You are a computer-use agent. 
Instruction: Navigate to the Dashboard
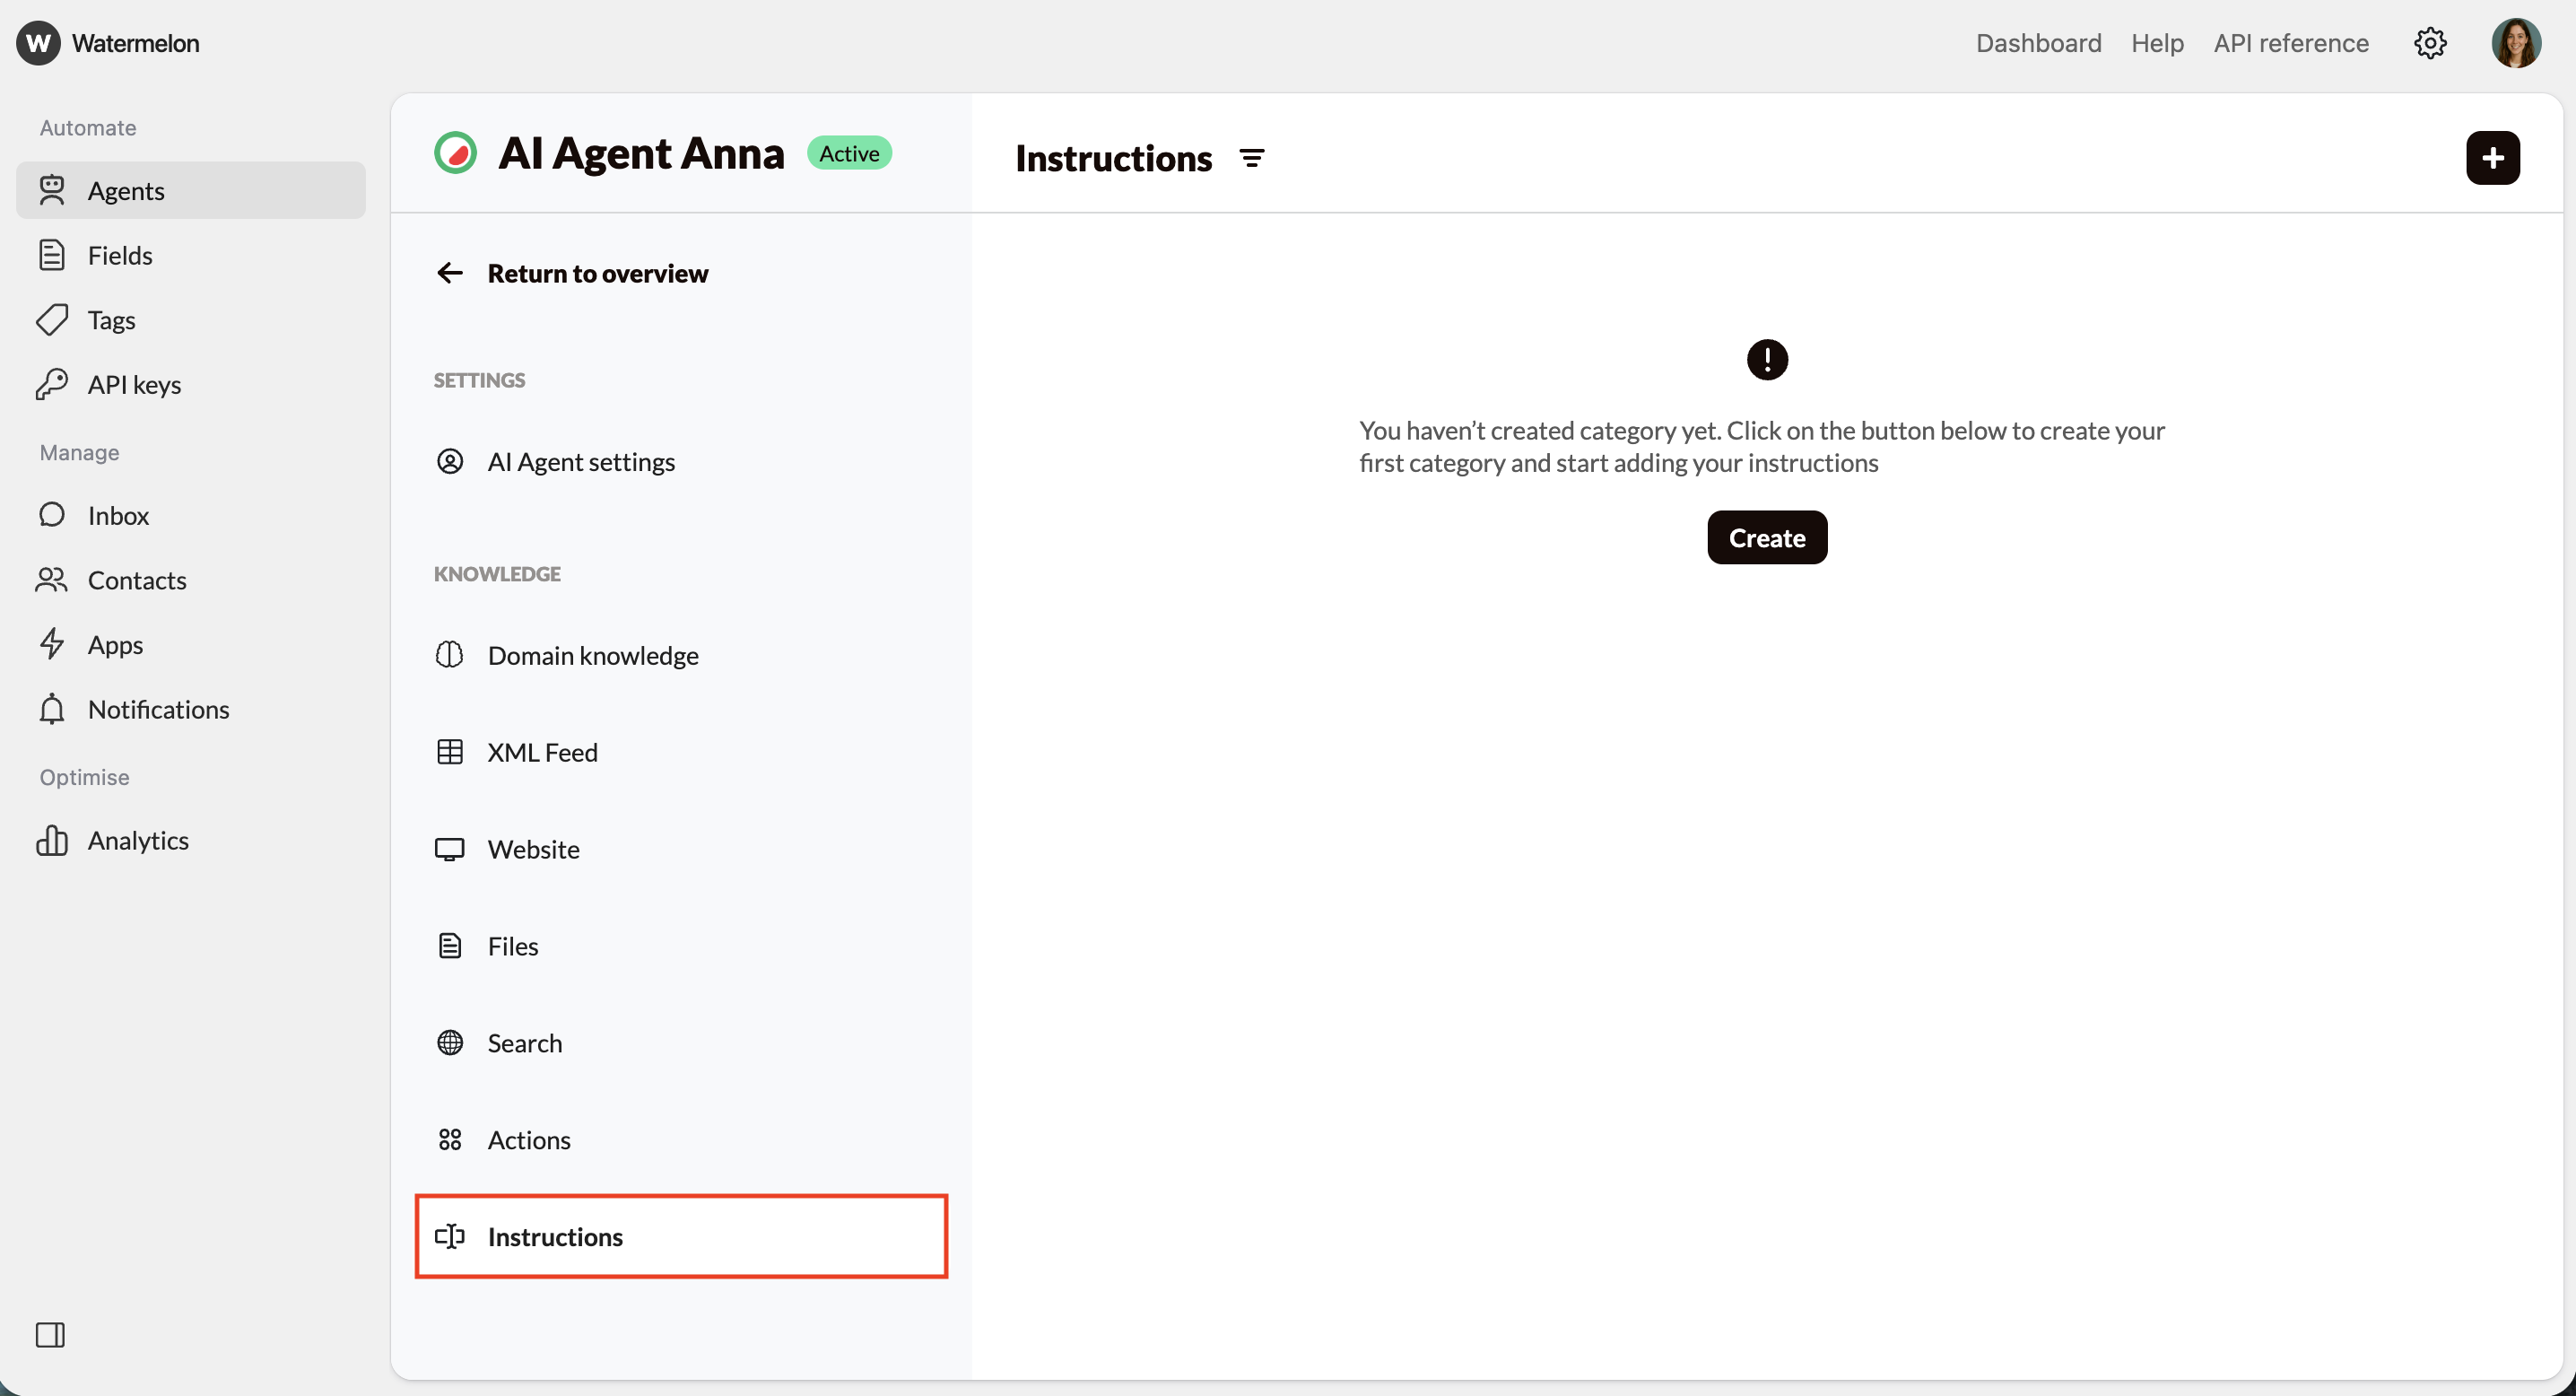2038,43
